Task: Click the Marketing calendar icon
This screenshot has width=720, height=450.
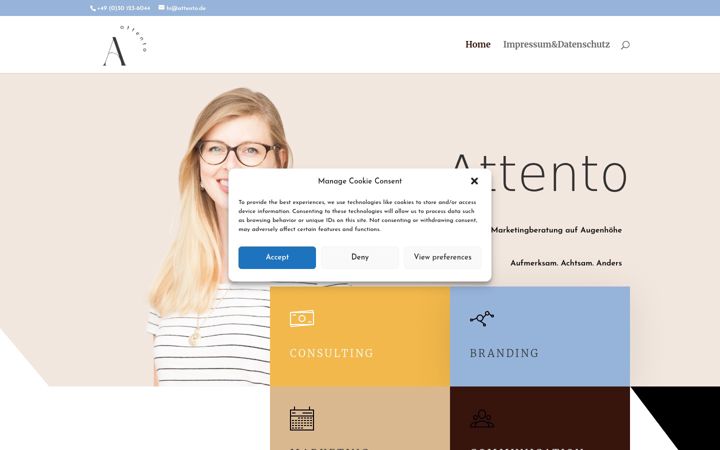Action: pos(302,419)
